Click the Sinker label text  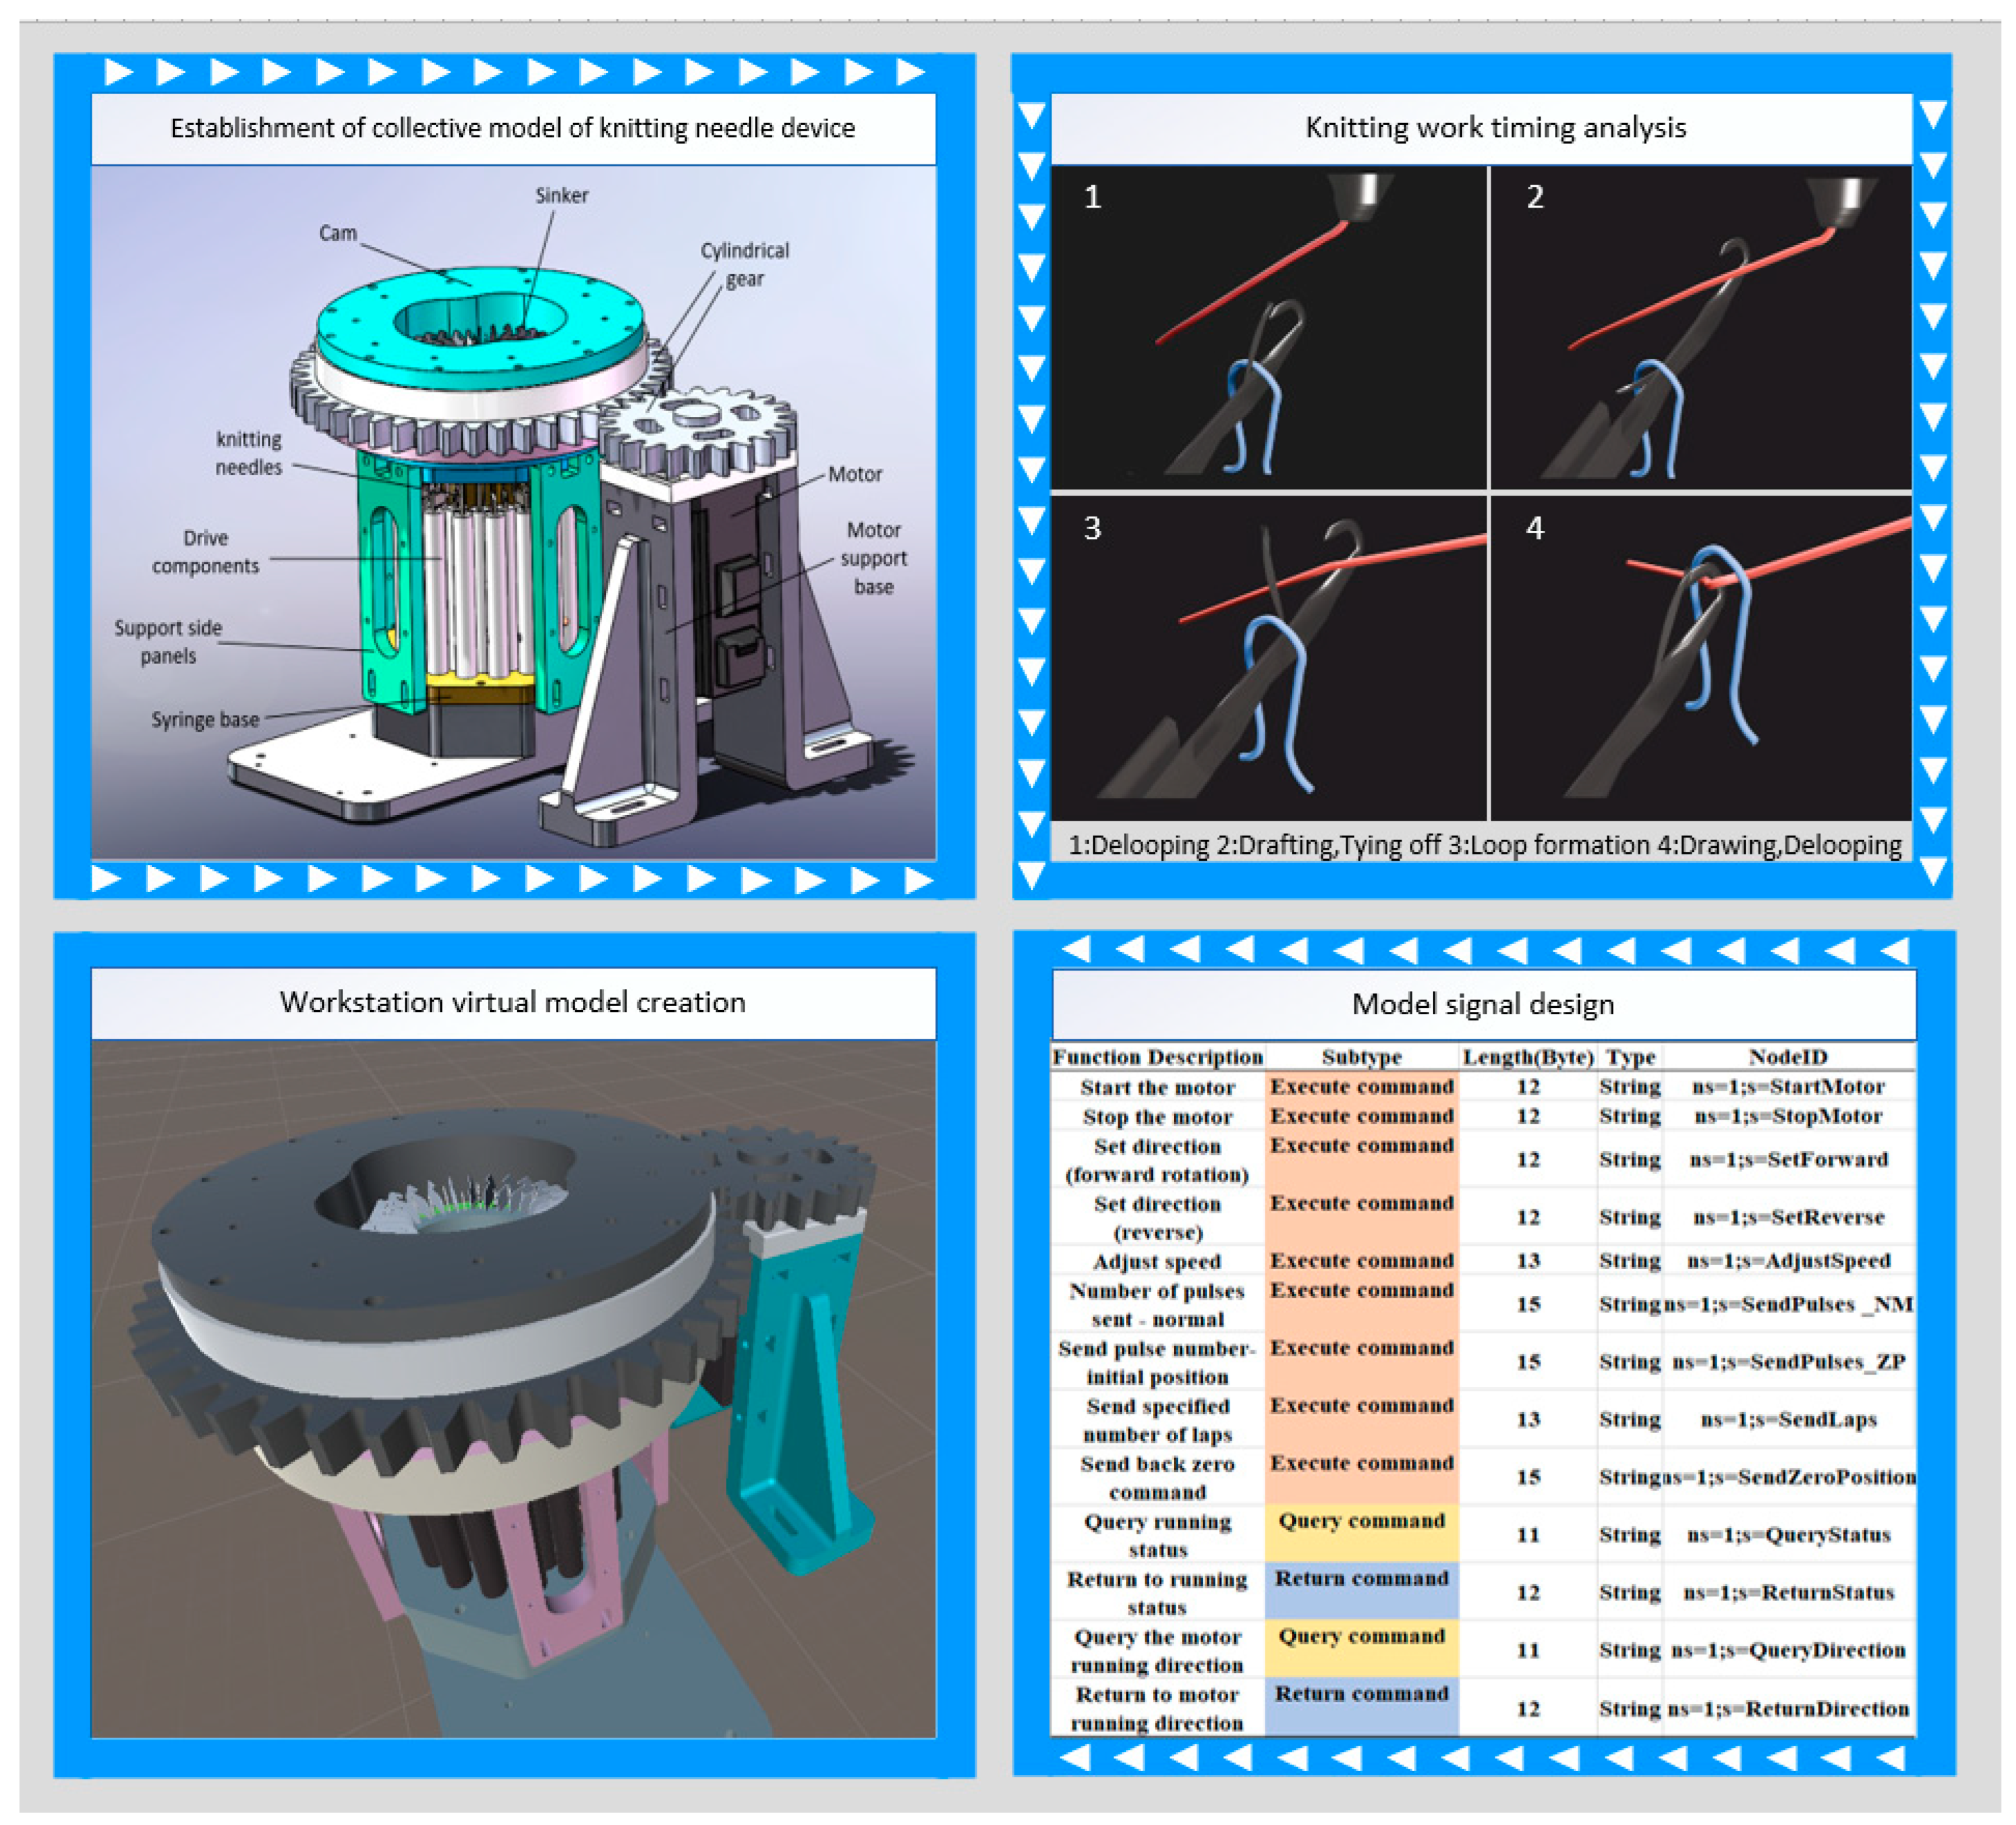(x=561, y=195)
